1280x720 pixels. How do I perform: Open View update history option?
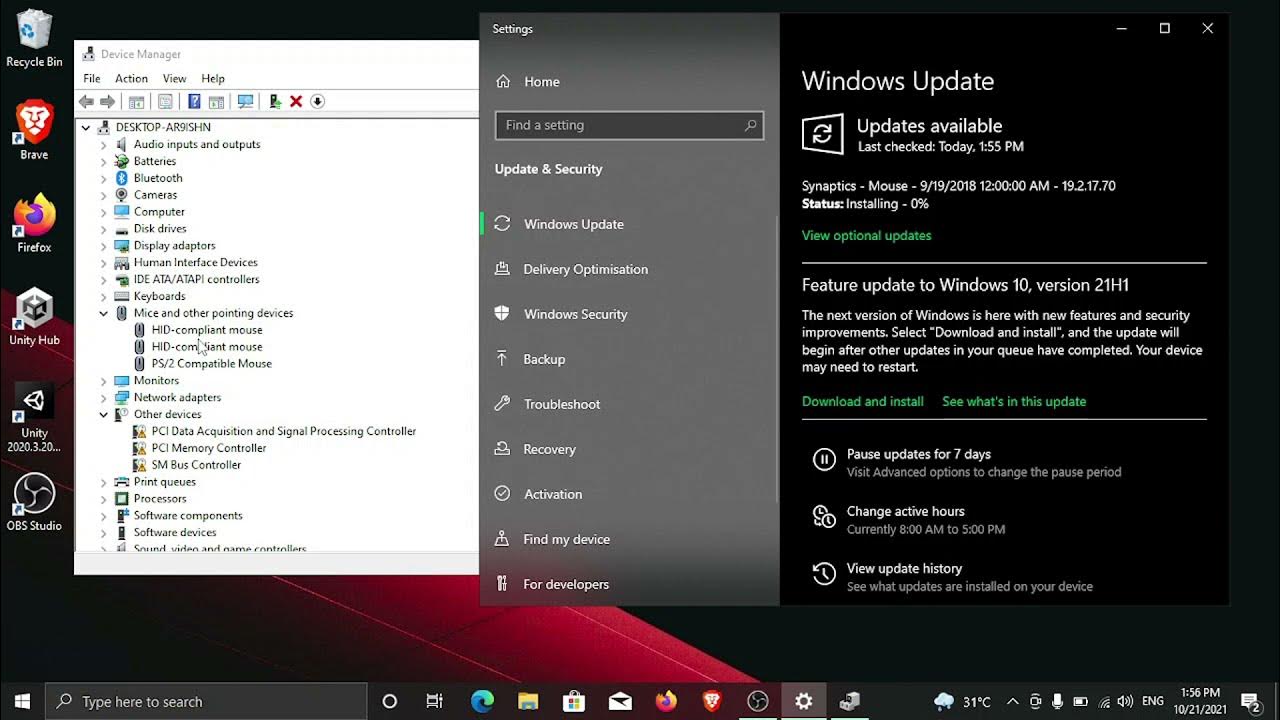(x=905, y=568)
